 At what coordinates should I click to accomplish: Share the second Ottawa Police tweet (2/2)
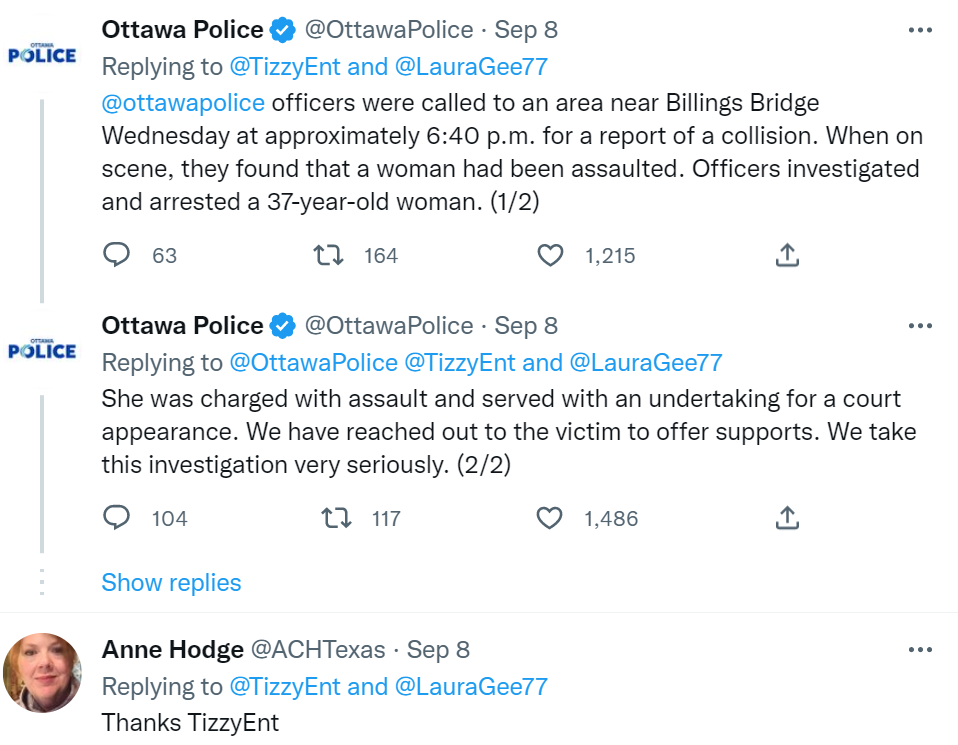pos(787,518)
